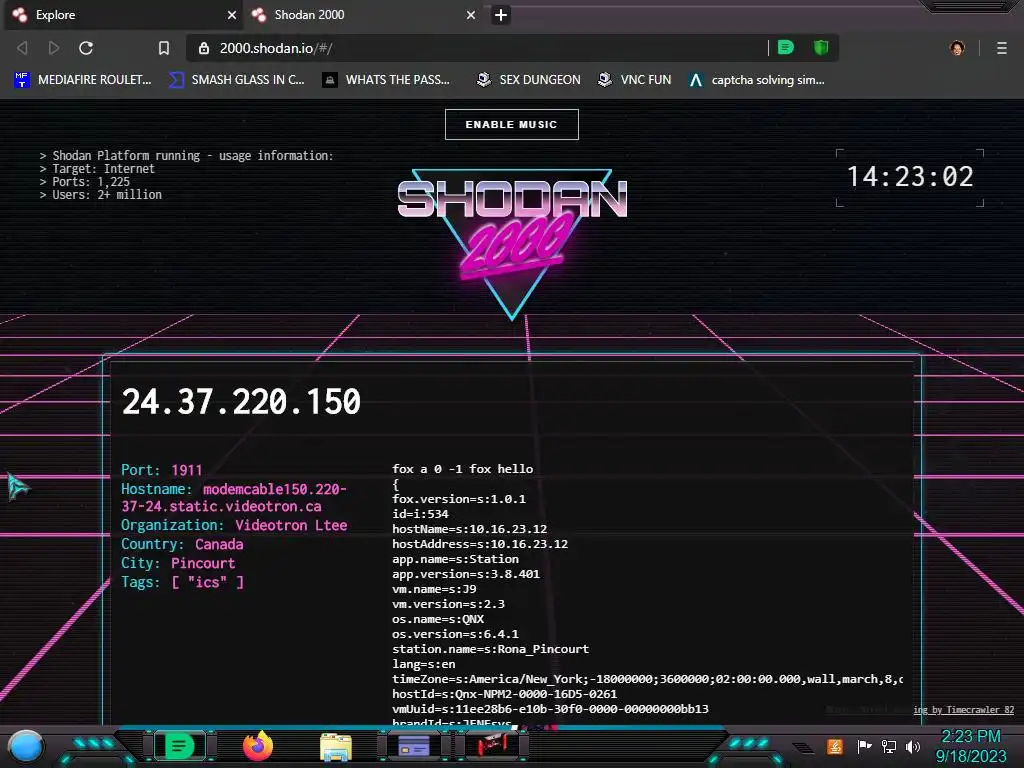This screenshot has height=768, width=1024.
Task: Click the IP address 24.37.220.150 heading
Action: (241, 401)
